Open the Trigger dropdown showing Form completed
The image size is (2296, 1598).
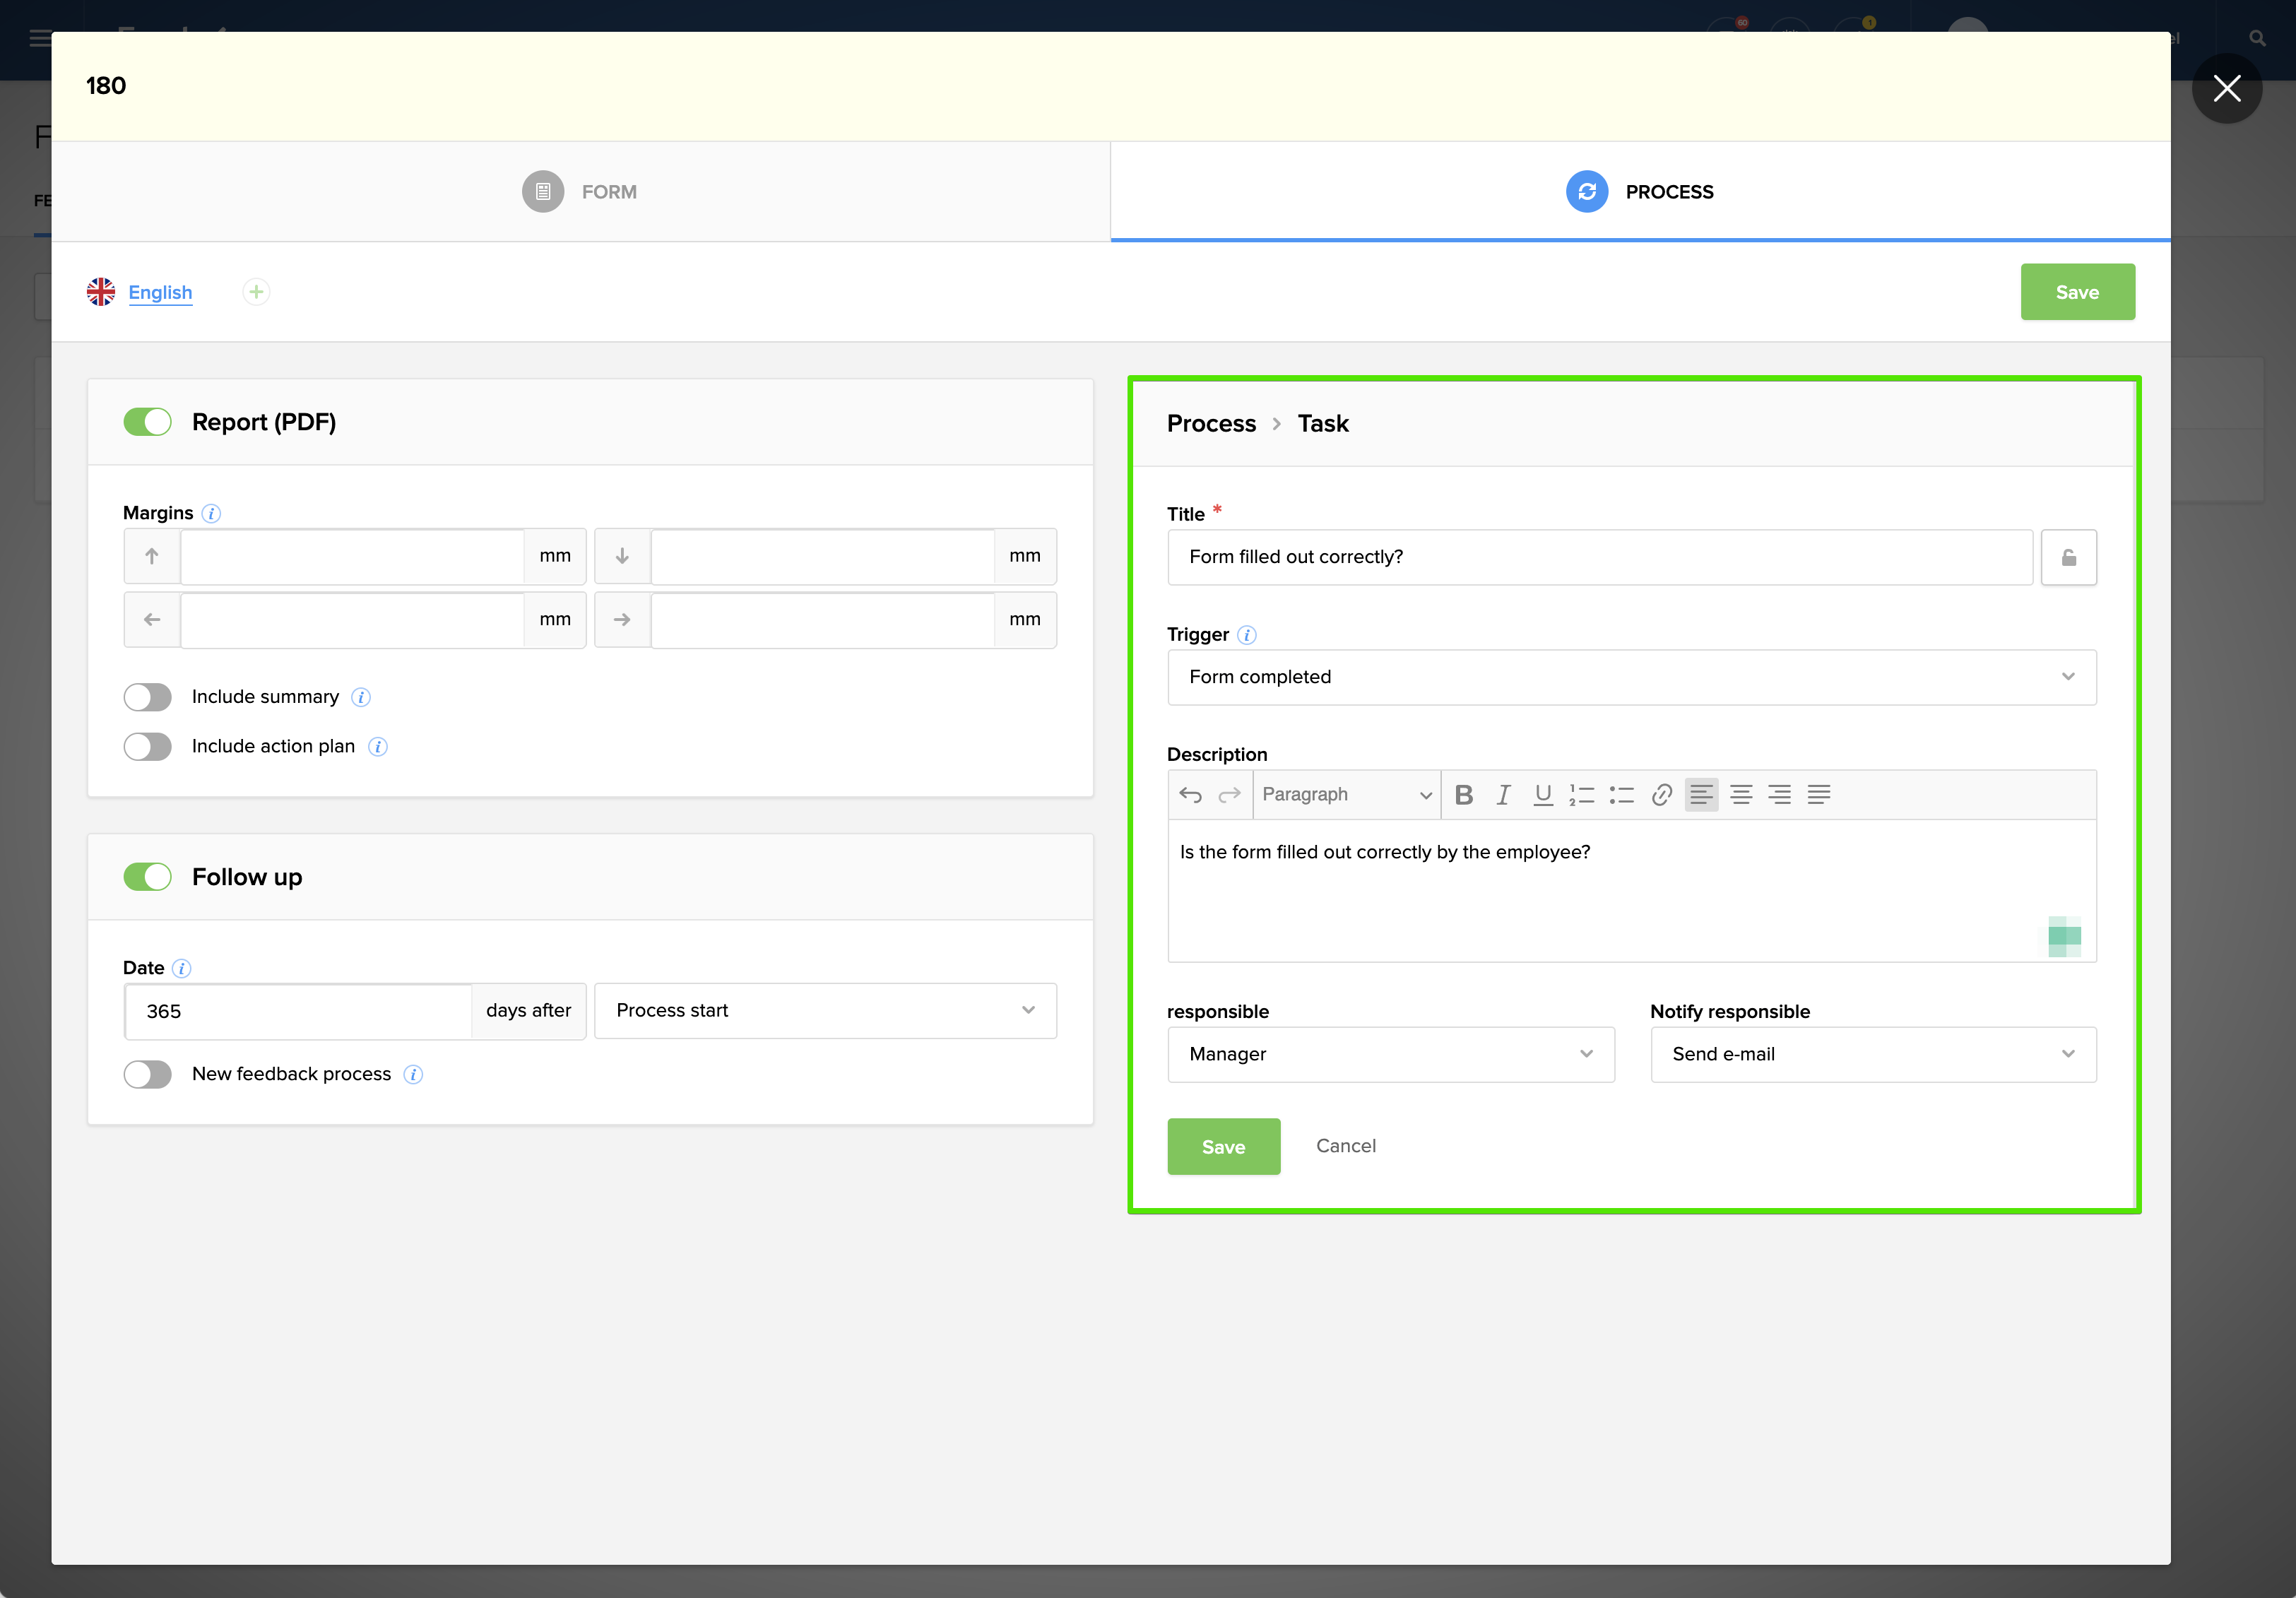(x=1631, y=677)
